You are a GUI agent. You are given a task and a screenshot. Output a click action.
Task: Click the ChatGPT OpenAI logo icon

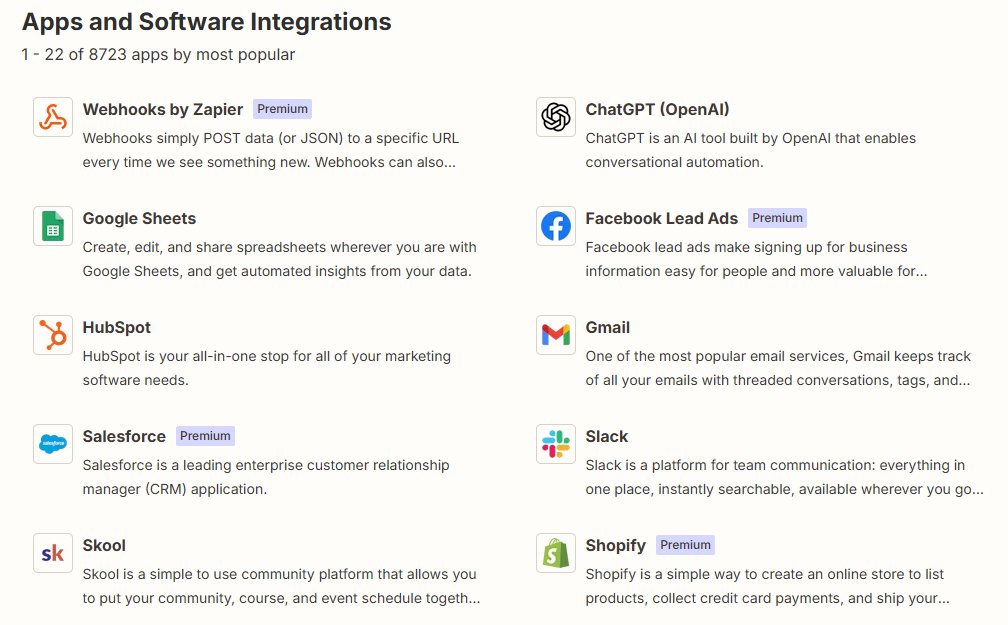click(555, 117)
